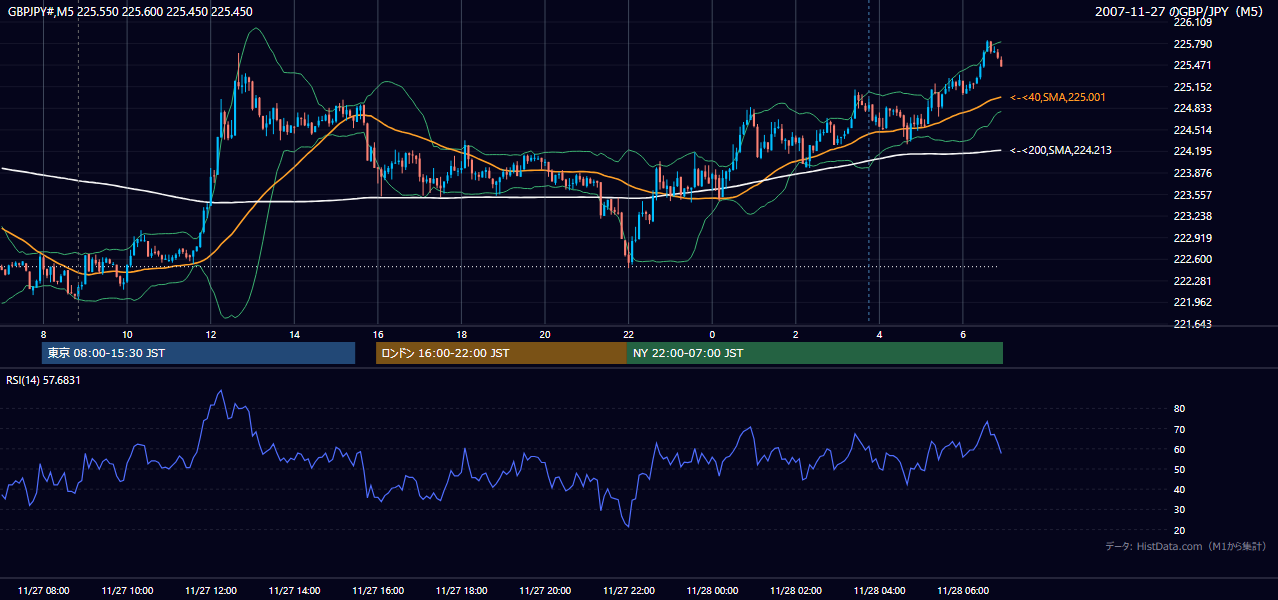
Task: Click price axis value 221.643
Action: (x=1192, y=324)
